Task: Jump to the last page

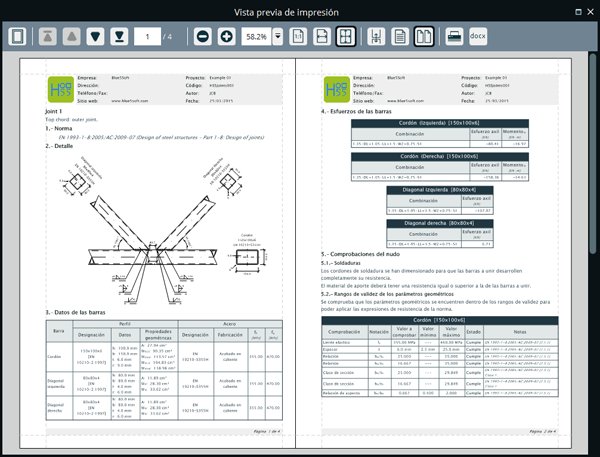Action: coord(119,36)
